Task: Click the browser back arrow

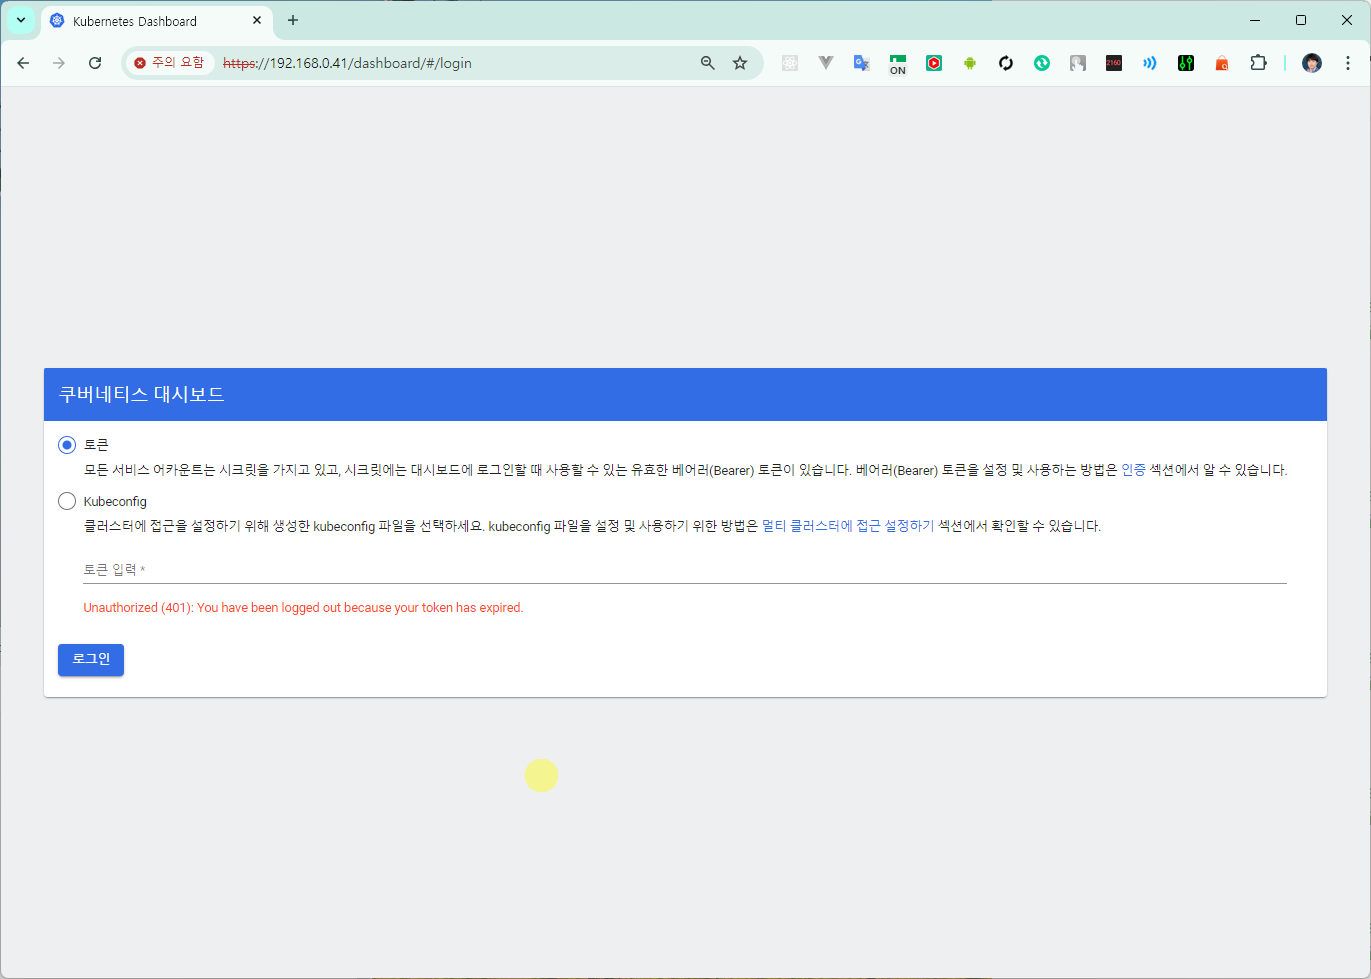Action: pyautogui.click(x=23, y=63)
